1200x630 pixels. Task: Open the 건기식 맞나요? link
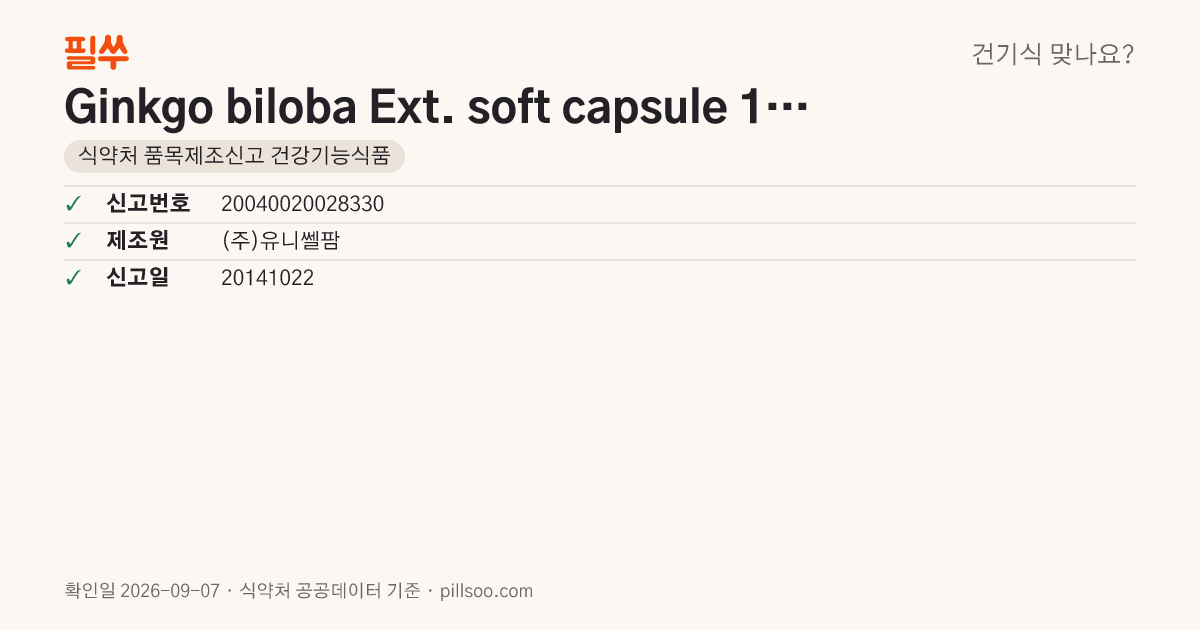pyautogui.click(x=1053, y=54)
